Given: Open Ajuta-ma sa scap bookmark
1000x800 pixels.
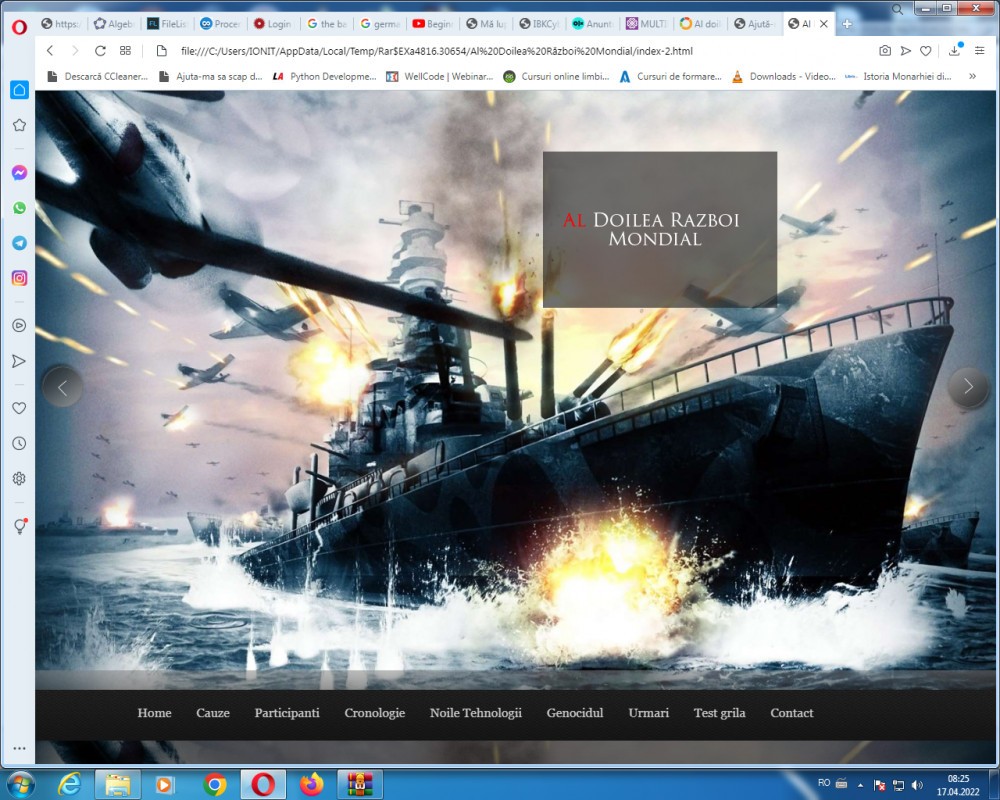Looking at the screenshot, I should pyautogui.click(x=211, y=77).
